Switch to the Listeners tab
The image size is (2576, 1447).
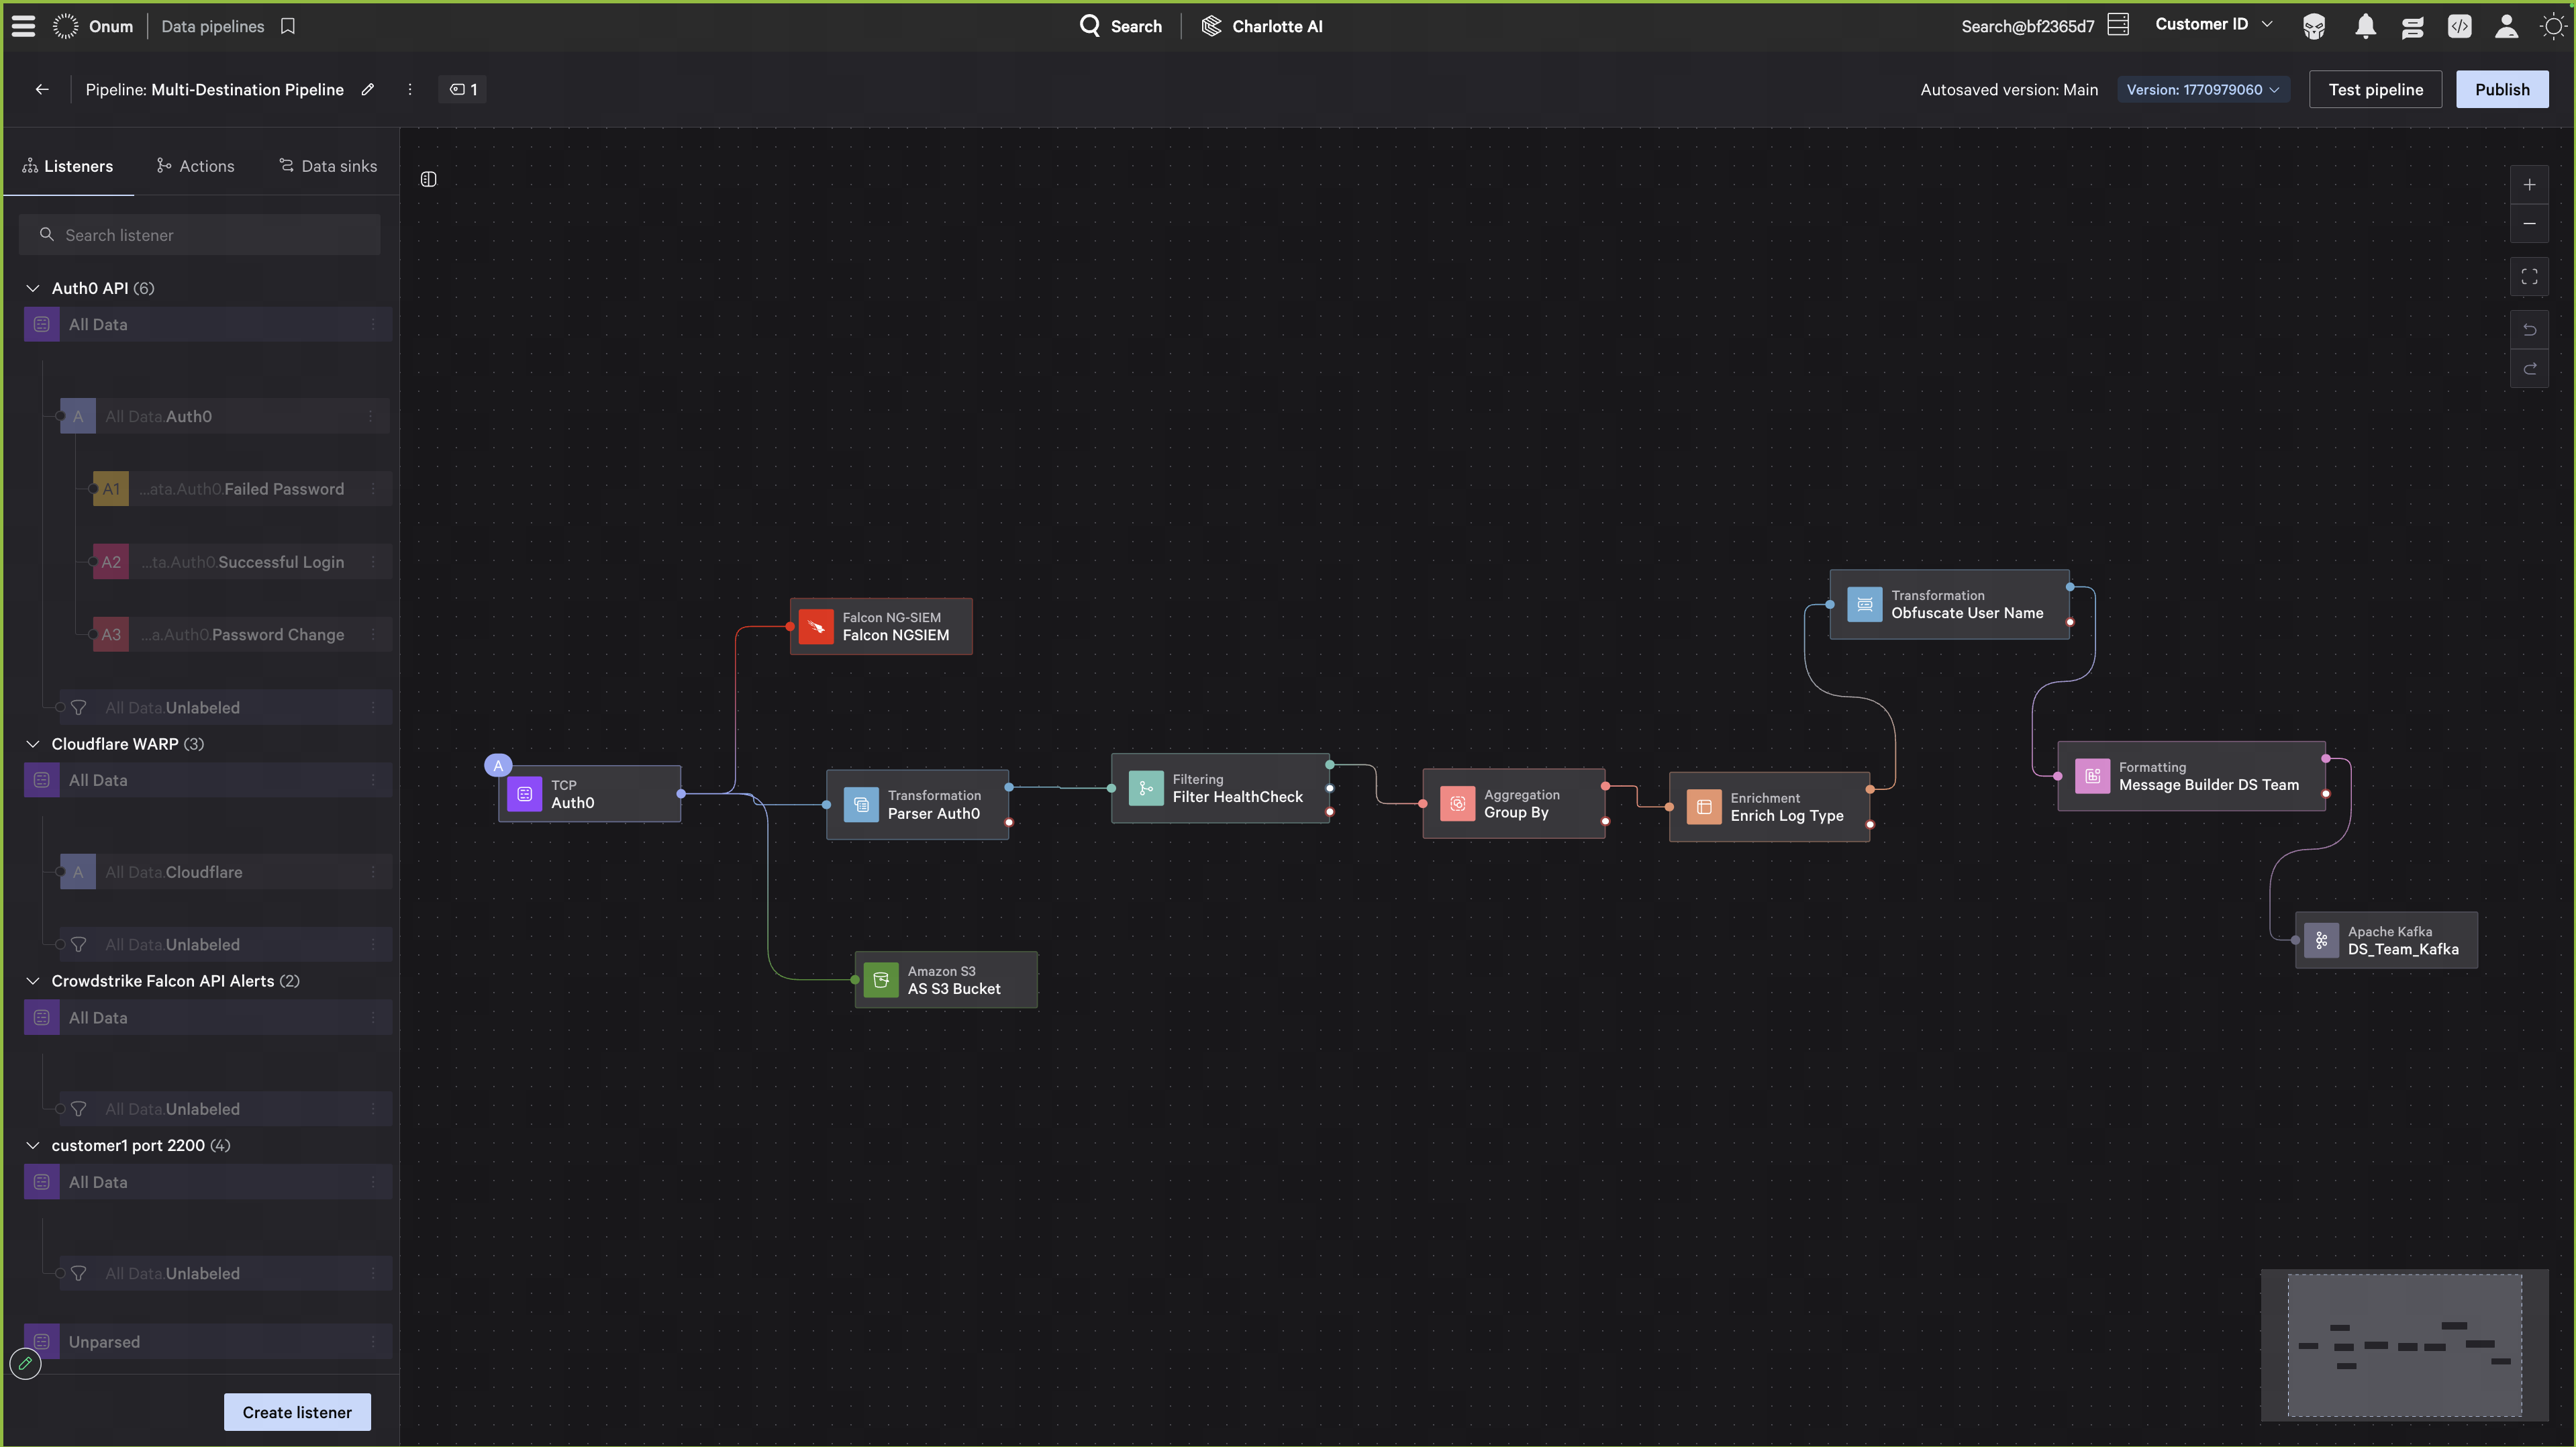(x=68, y=166)
